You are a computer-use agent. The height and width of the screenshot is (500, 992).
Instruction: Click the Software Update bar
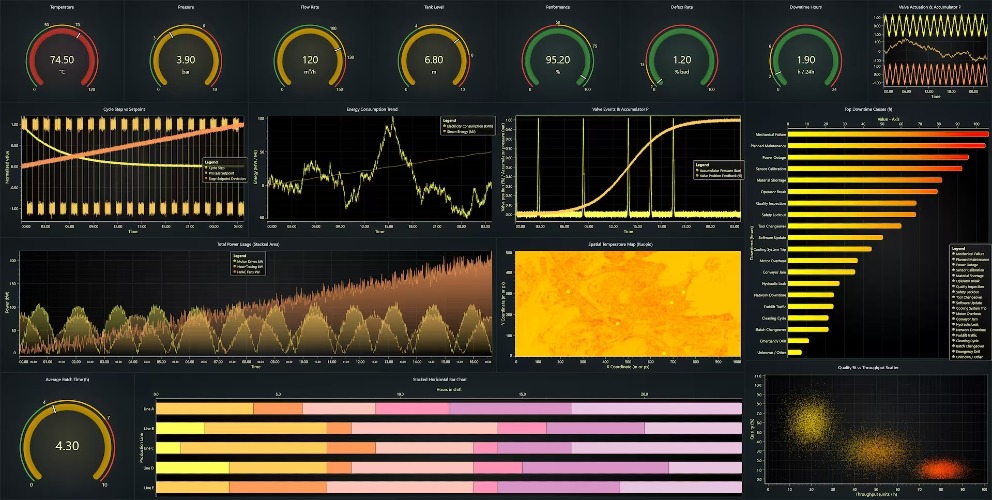[835, 237]
